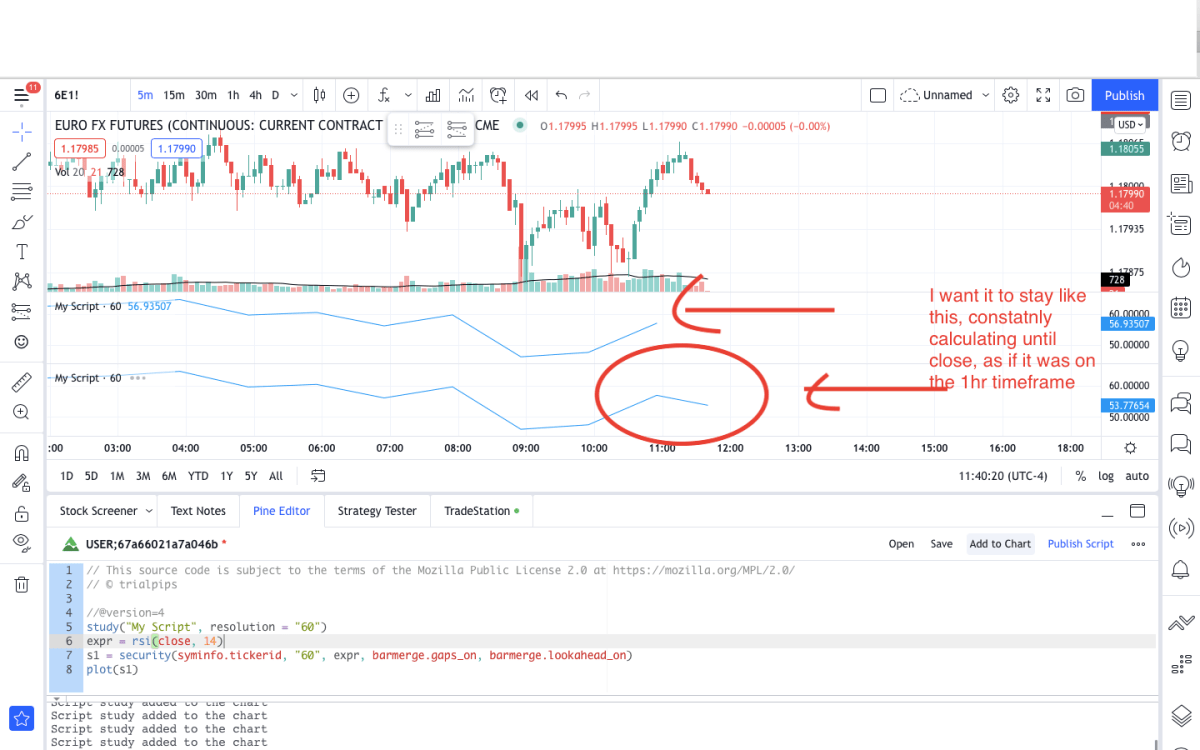1200x750 pixels.
Task: Activate the zoom in tool
Action: coord(21,412)
